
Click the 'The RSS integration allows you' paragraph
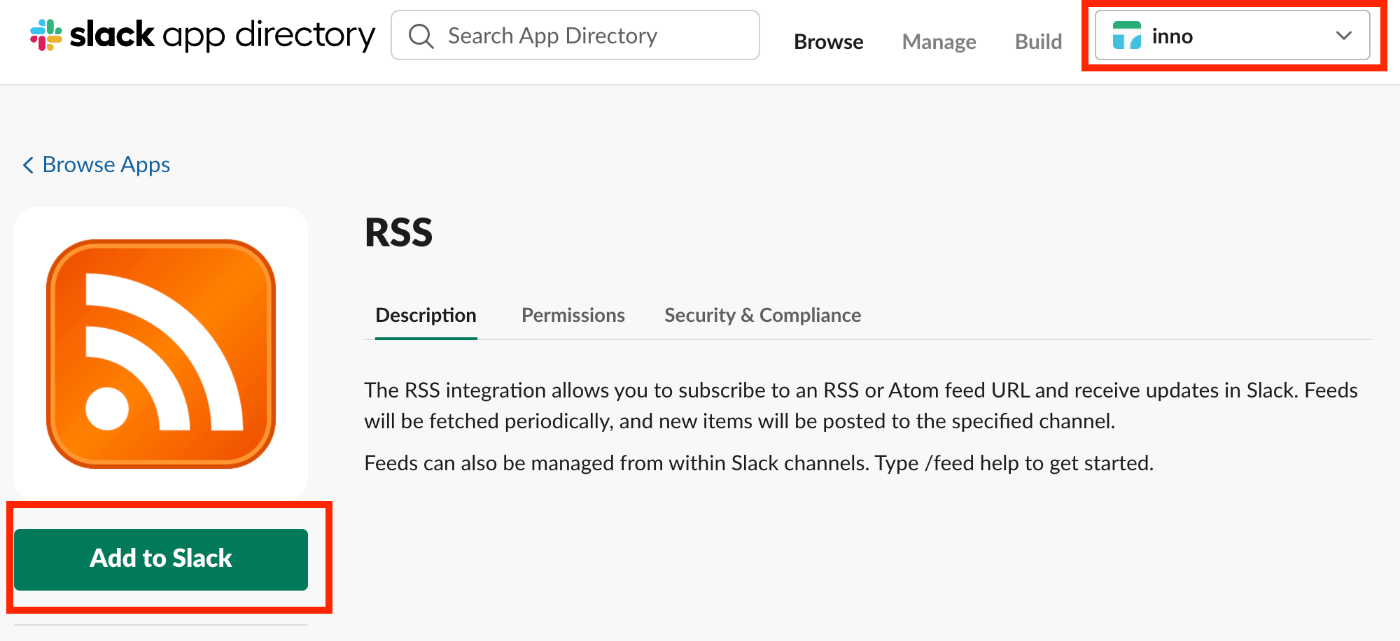click(x=861, y=405)
